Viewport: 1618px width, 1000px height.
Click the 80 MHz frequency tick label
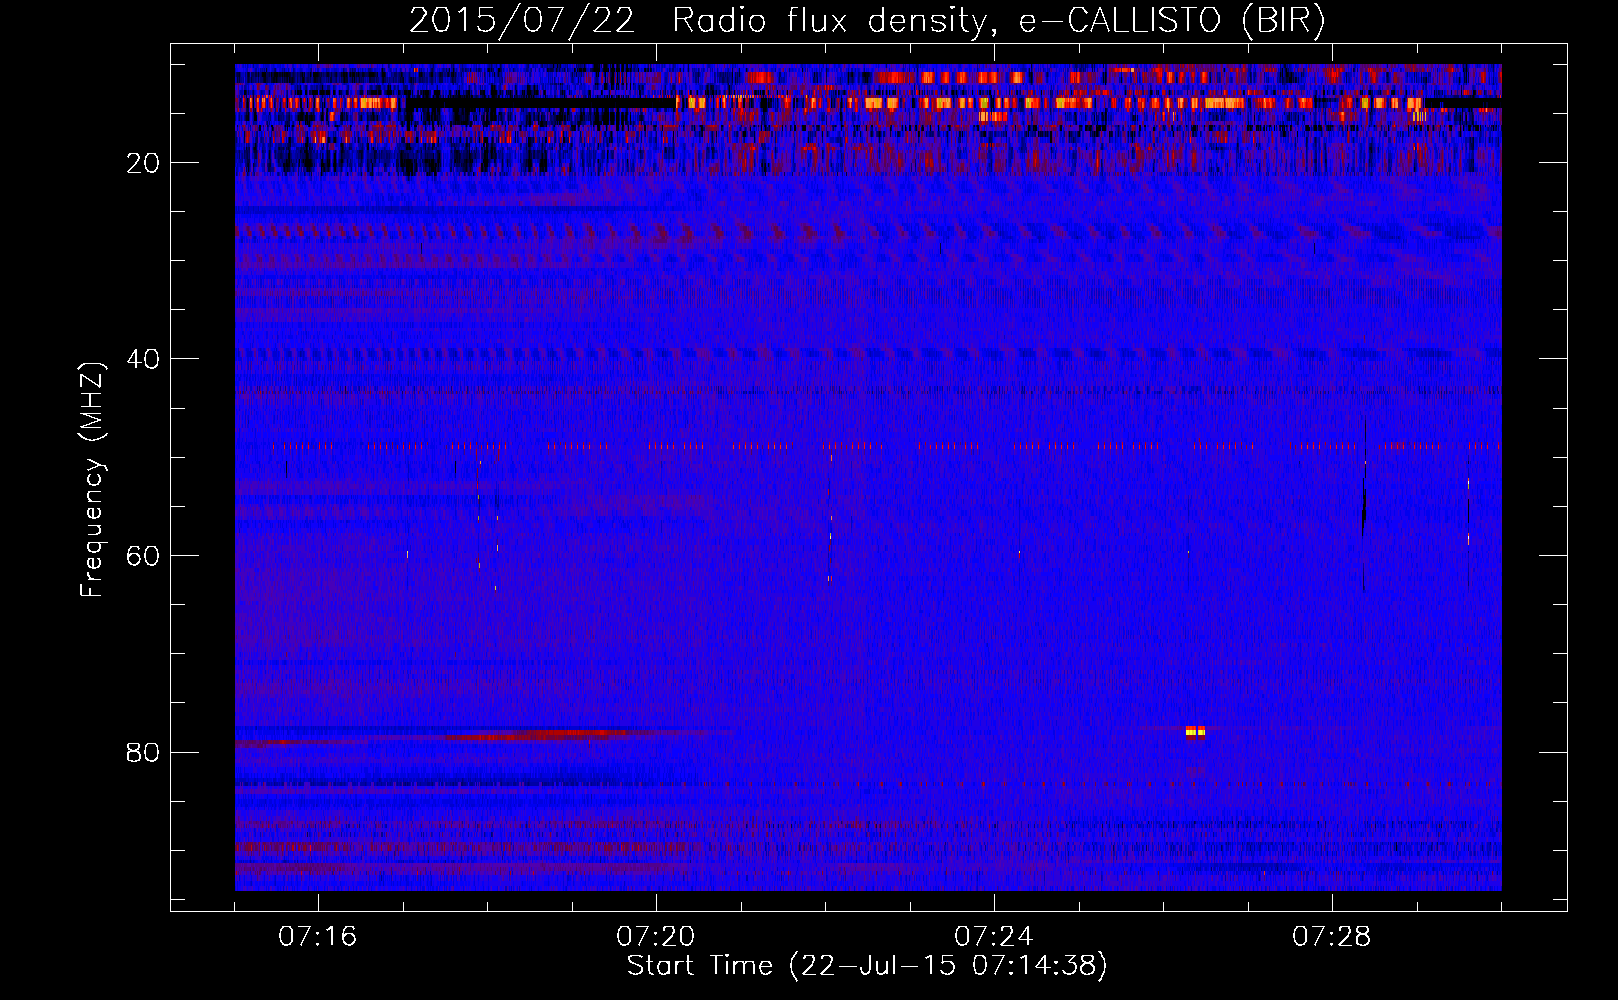tap(144, 752)
